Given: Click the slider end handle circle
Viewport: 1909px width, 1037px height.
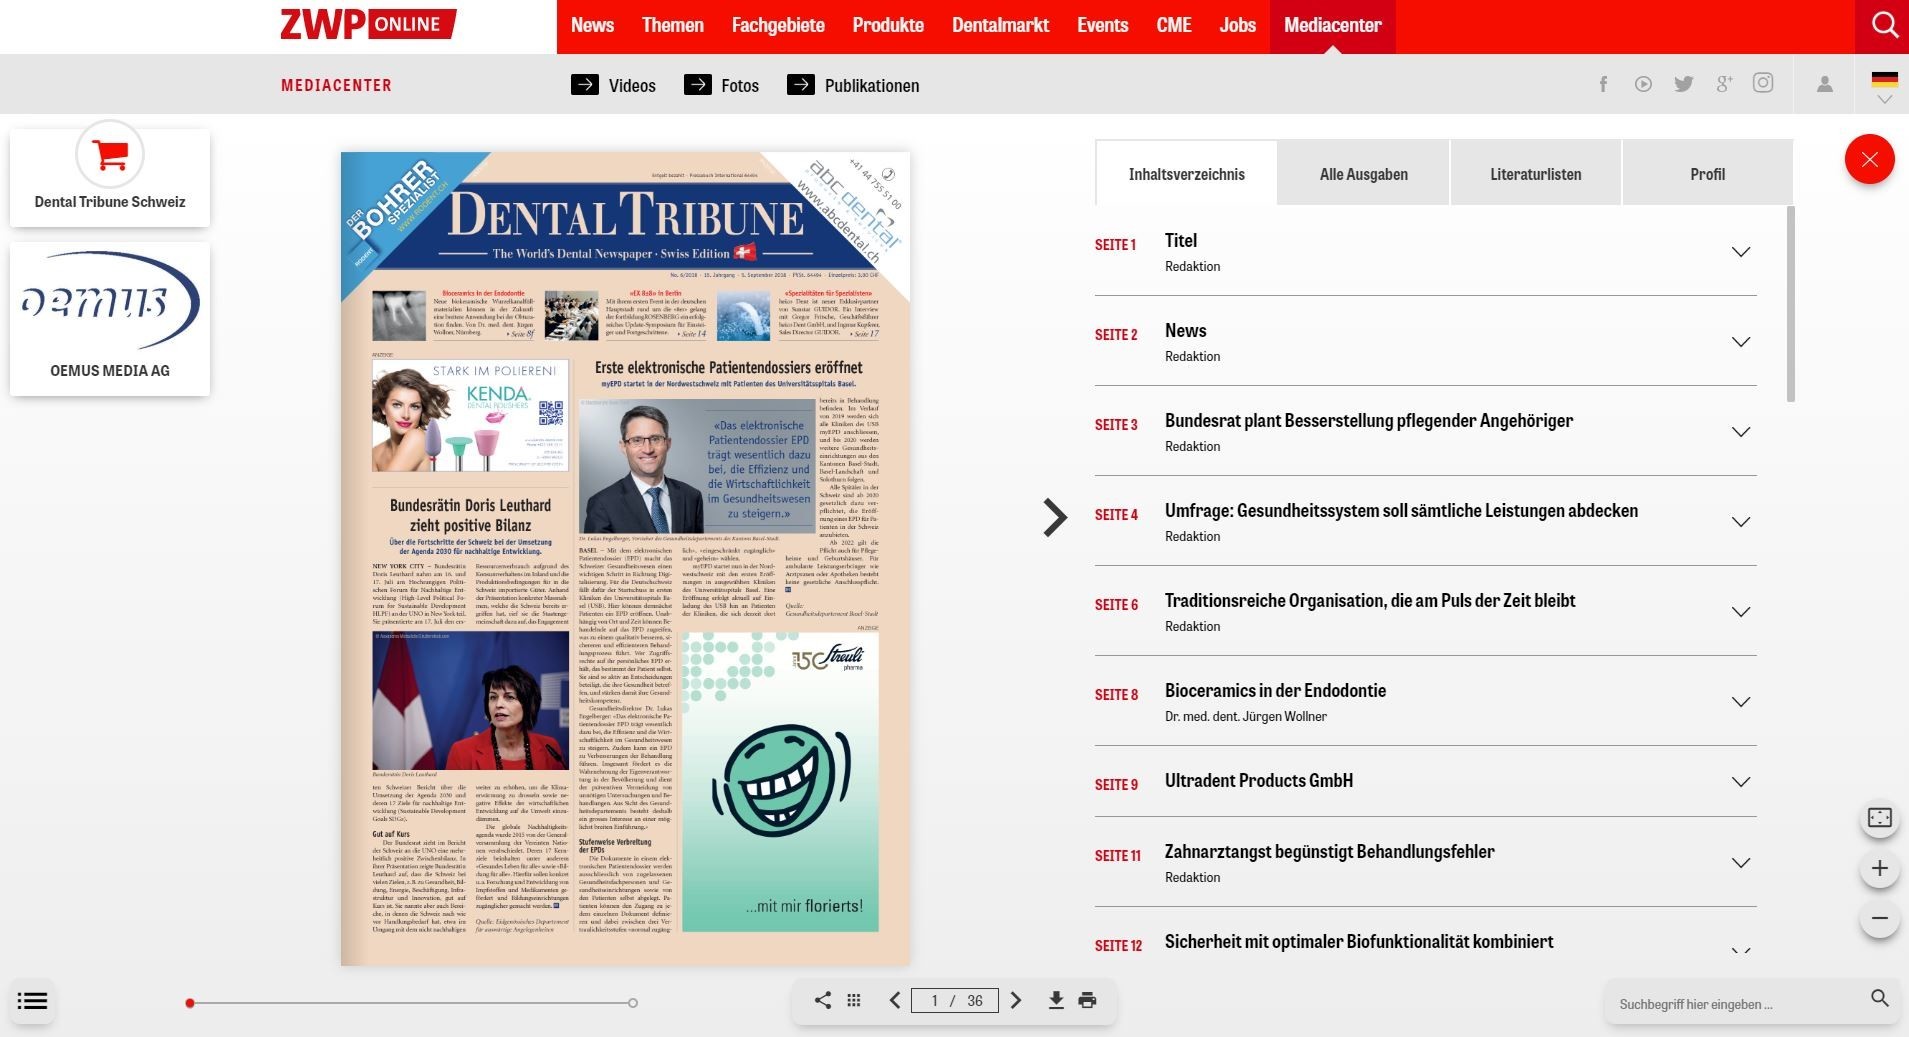Looking at the screenshot, I should [x=633, y=1003].
